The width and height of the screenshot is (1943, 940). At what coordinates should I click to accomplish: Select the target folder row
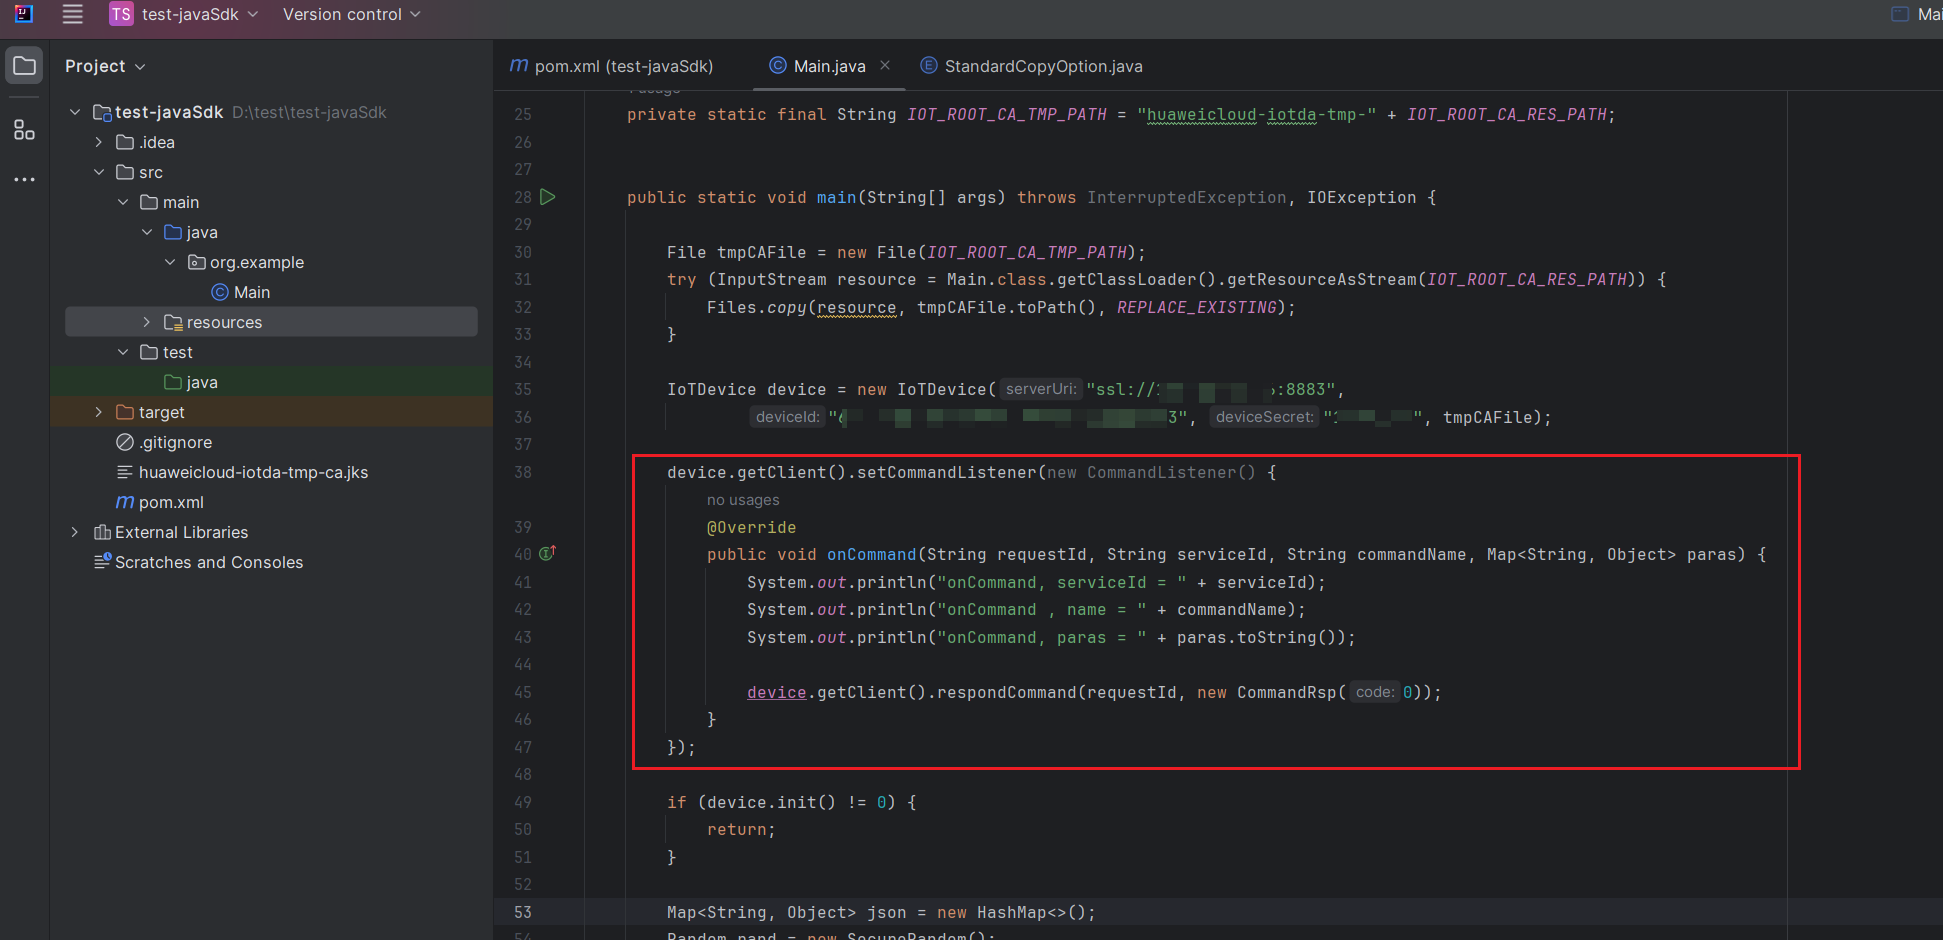click(x=271, y=412)
